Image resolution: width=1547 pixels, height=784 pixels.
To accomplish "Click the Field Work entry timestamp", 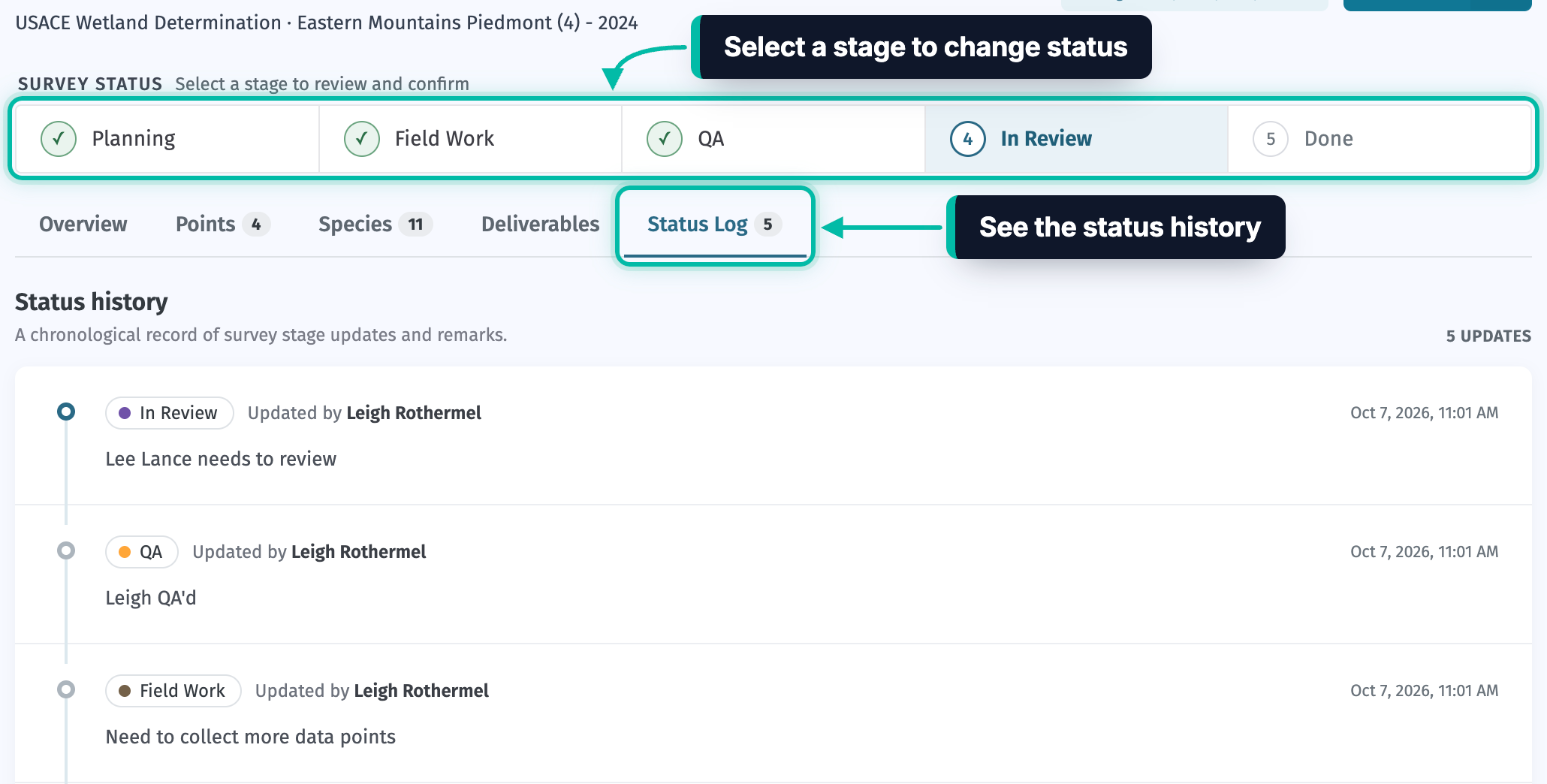I will click(x=1424, y=690).
